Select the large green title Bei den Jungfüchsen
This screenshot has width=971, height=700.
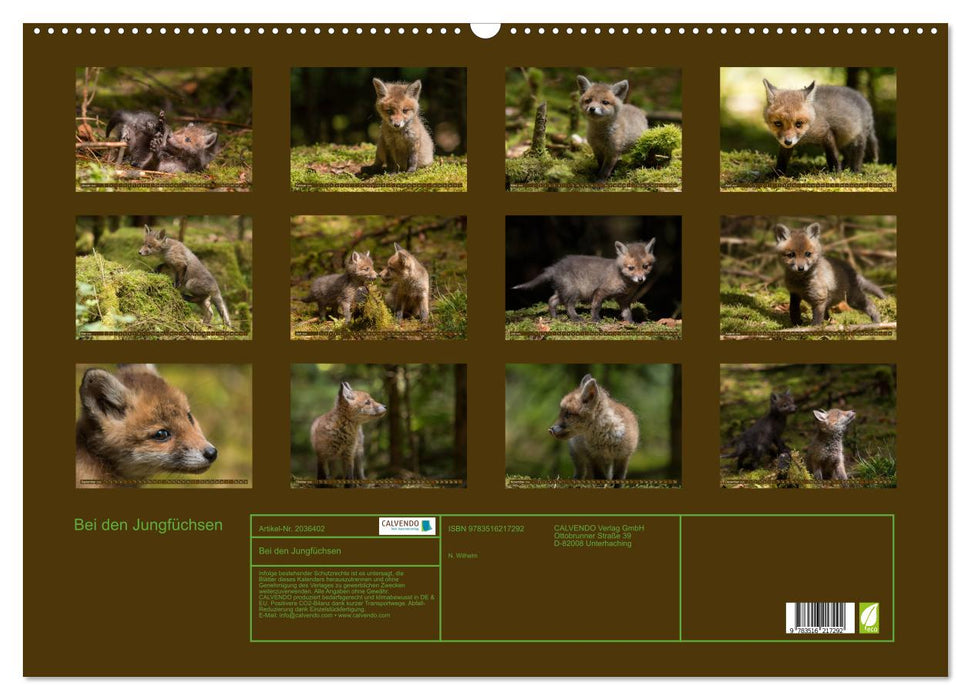[x=148, y=525]
